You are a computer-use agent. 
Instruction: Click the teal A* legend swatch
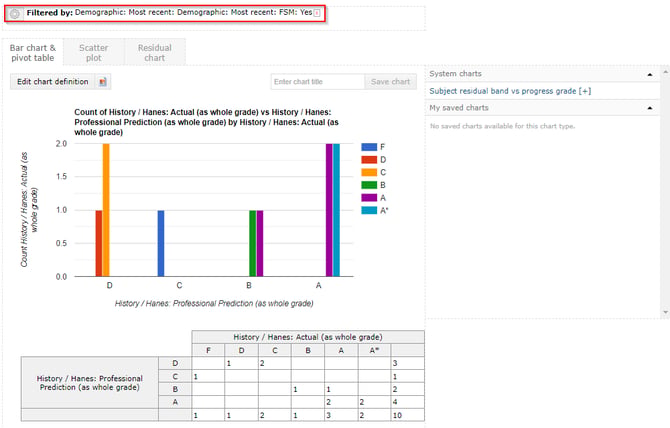tap(369, 210)
